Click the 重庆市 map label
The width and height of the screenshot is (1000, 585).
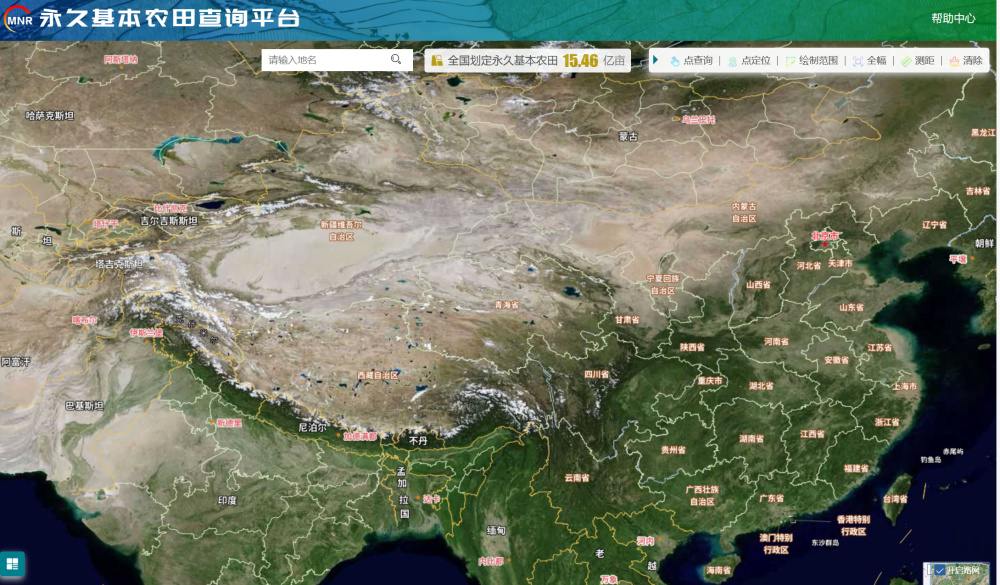pyautogui.click(x=710, y=381)
